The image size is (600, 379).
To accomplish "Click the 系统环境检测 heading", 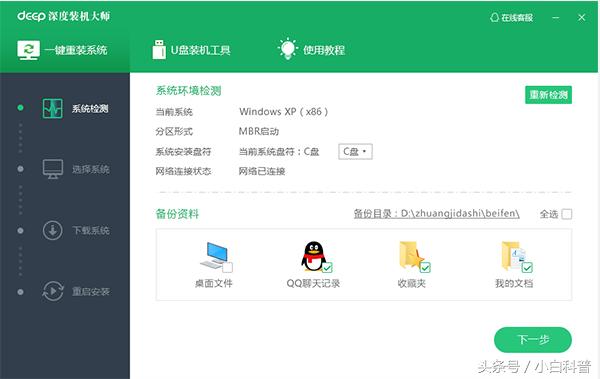I will pyautogui.click(x=188, y=91).
